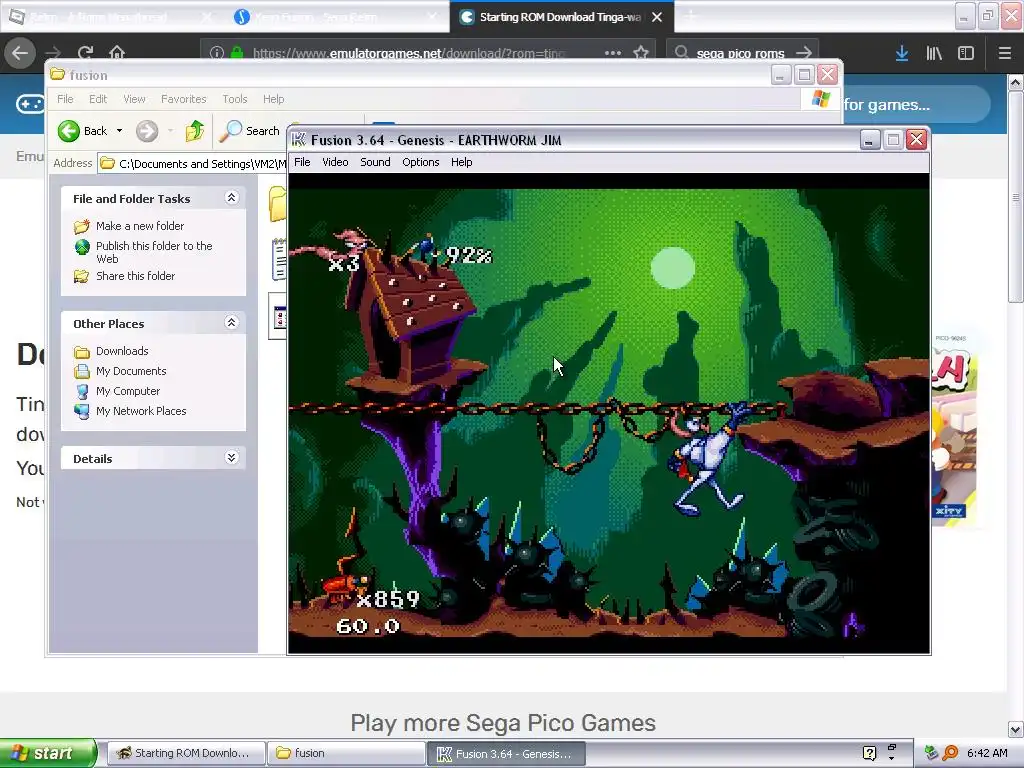Go back in Firefox browser

pos(20,52)
